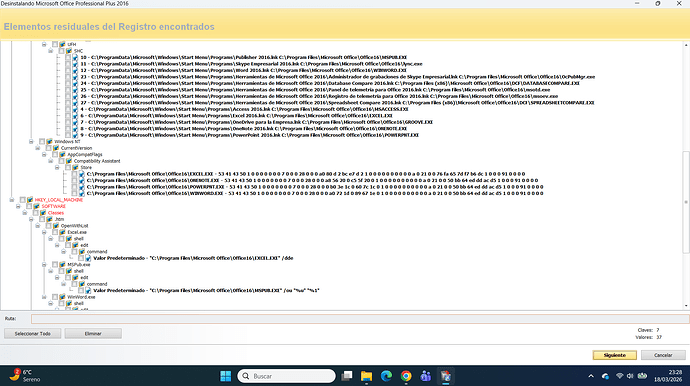Check the box for the Word 2016.lnk entry
This screenshot has height=386, width=690.
tap(68, 70)
